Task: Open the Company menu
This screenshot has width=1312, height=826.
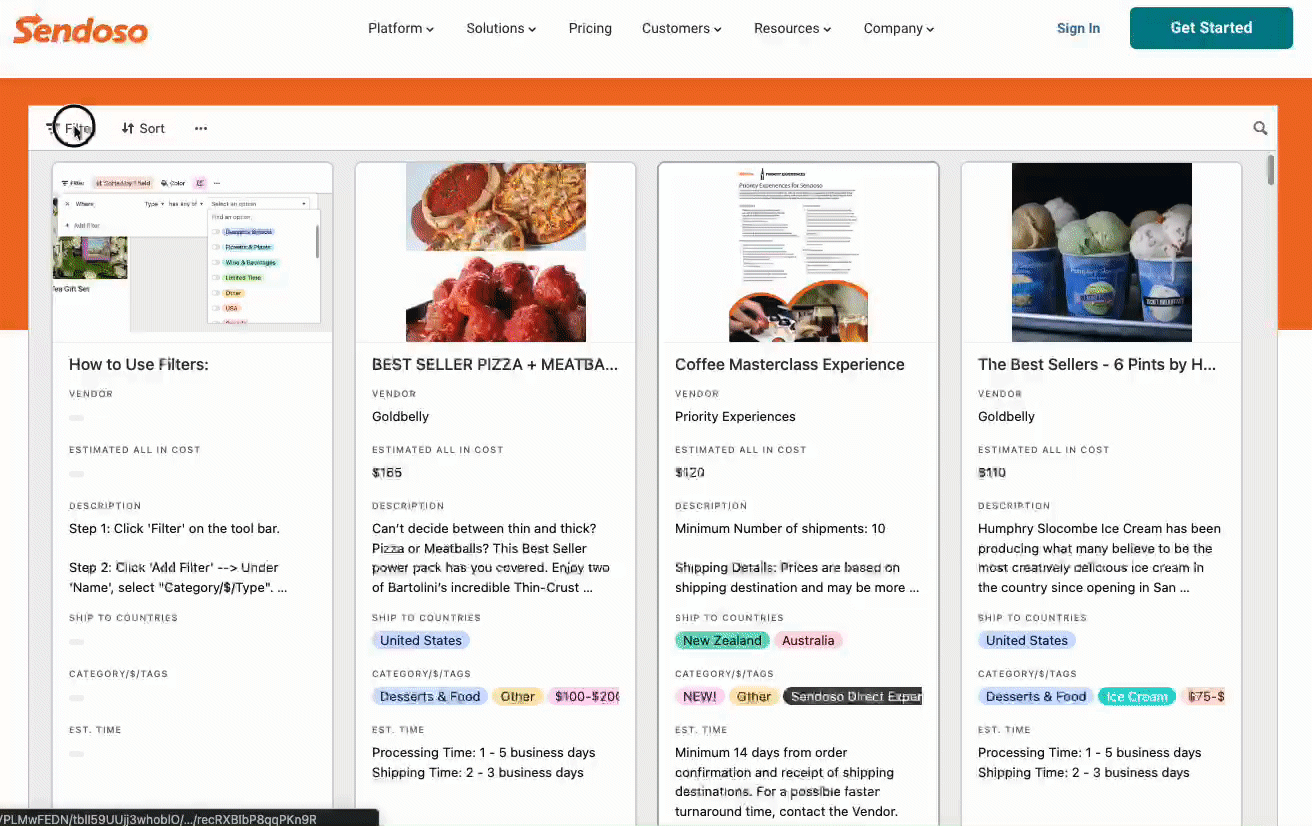Action: (x=898, y=29)
